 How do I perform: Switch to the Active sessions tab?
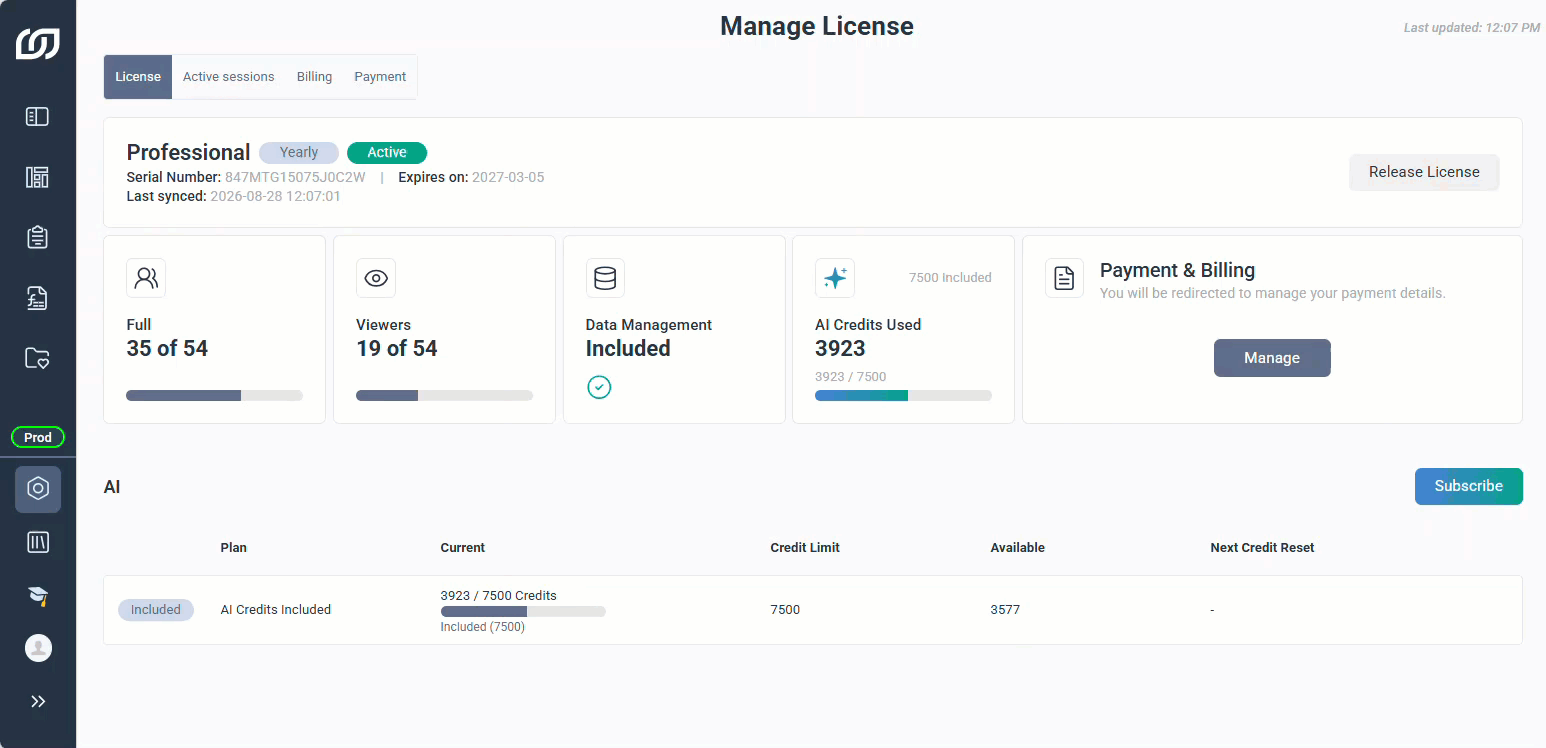pos(229,77)
